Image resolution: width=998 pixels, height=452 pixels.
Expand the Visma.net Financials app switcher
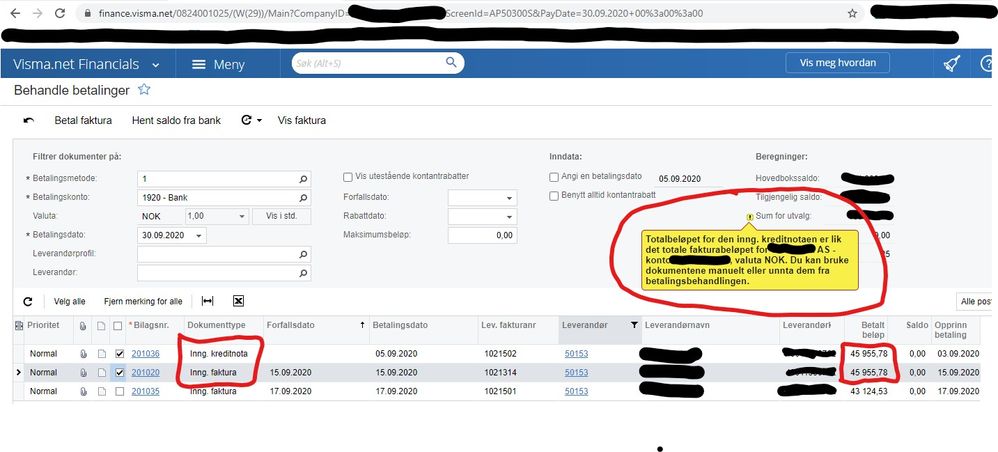tap(156, 65)
